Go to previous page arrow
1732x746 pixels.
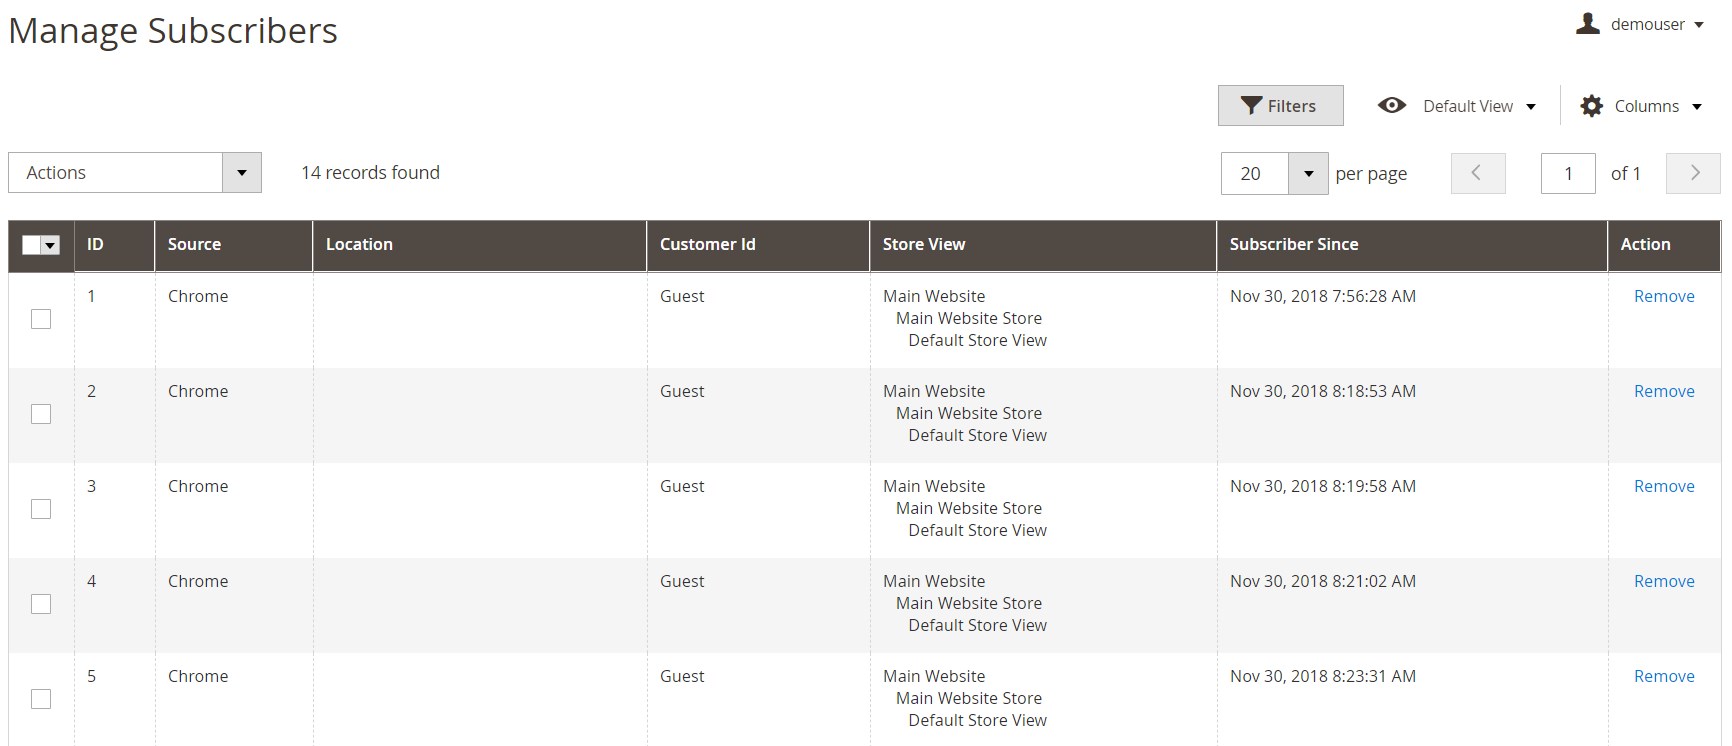1478,173
